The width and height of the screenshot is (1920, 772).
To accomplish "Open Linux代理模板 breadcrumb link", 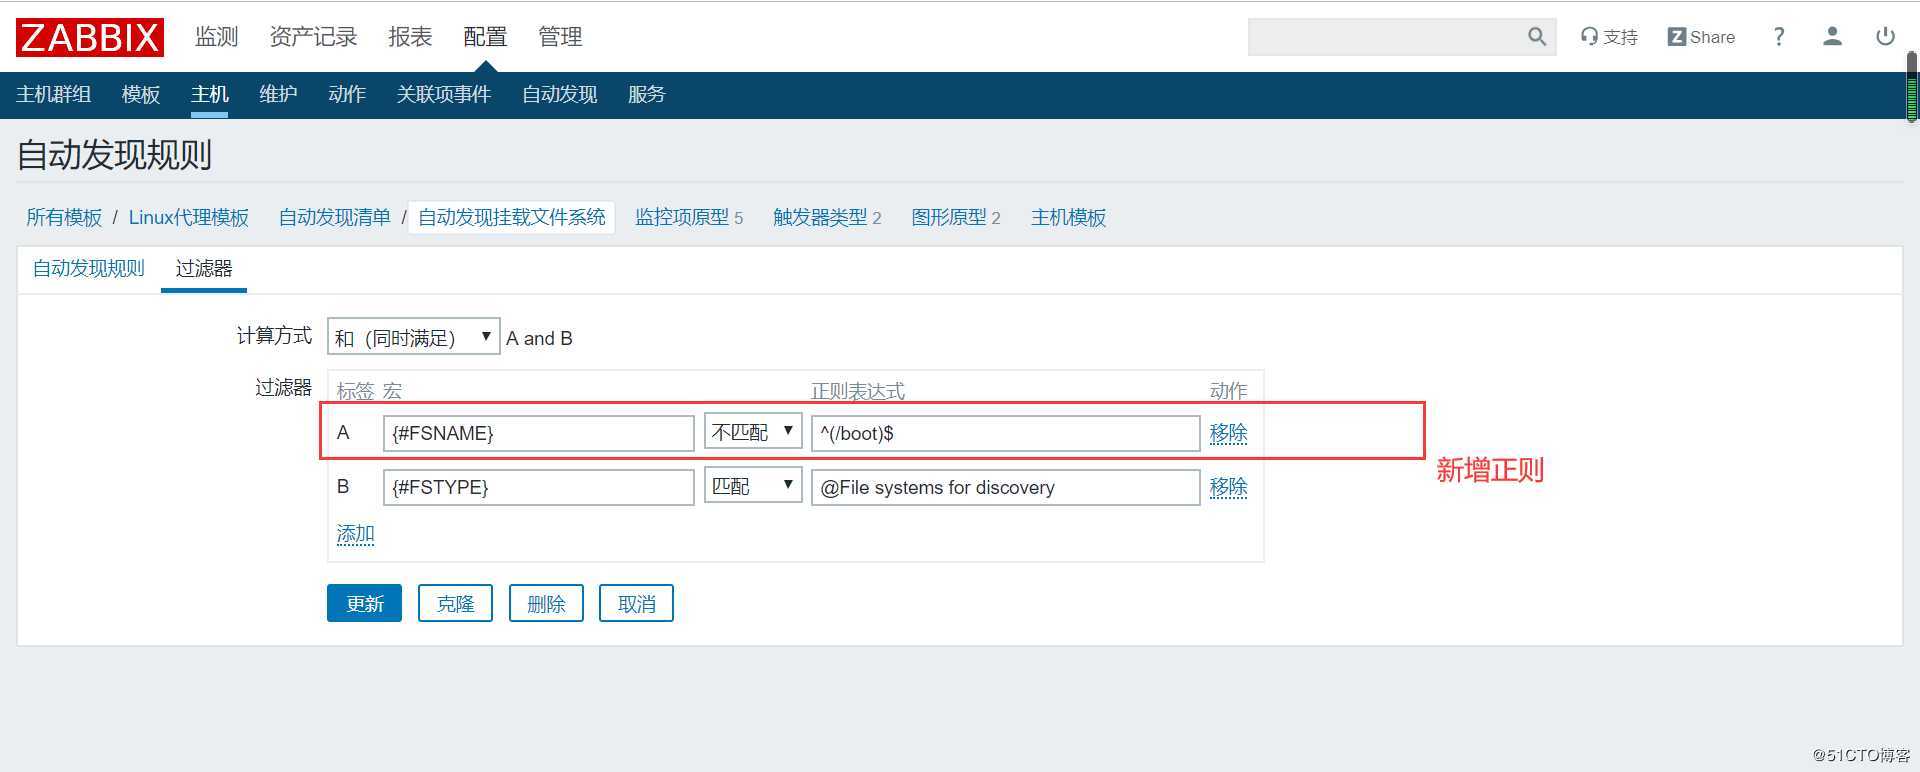I will coord(189,217).
